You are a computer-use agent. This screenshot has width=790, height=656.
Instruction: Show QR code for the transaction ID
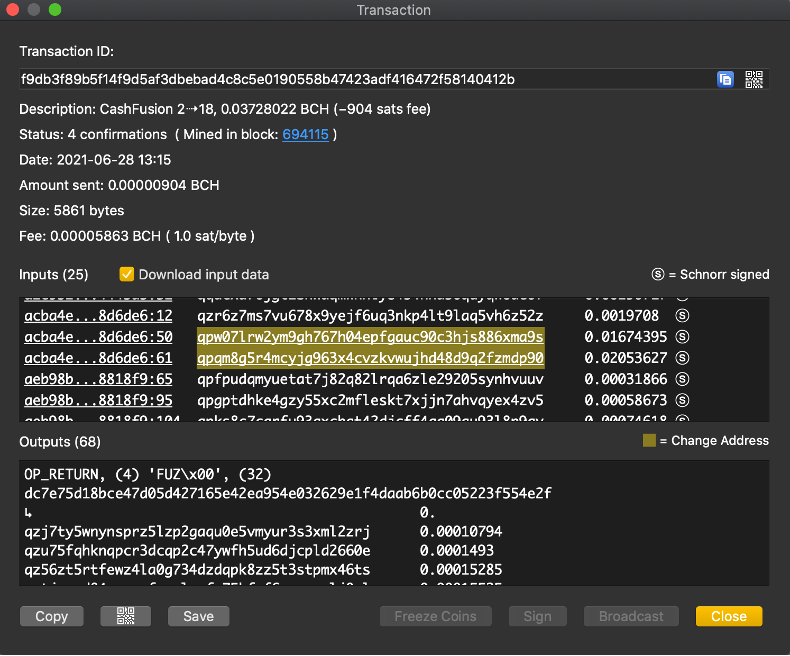click(x=754, y=79)
